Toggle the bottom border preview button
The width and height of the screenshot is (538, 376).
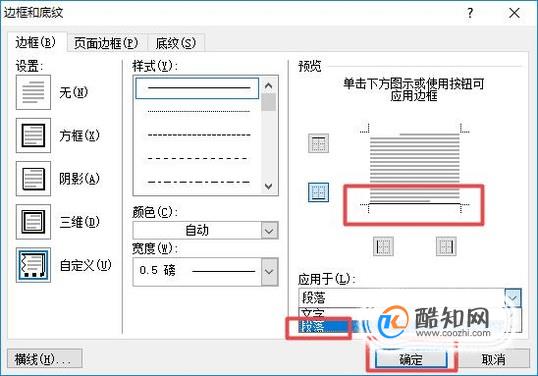(318, 192)
